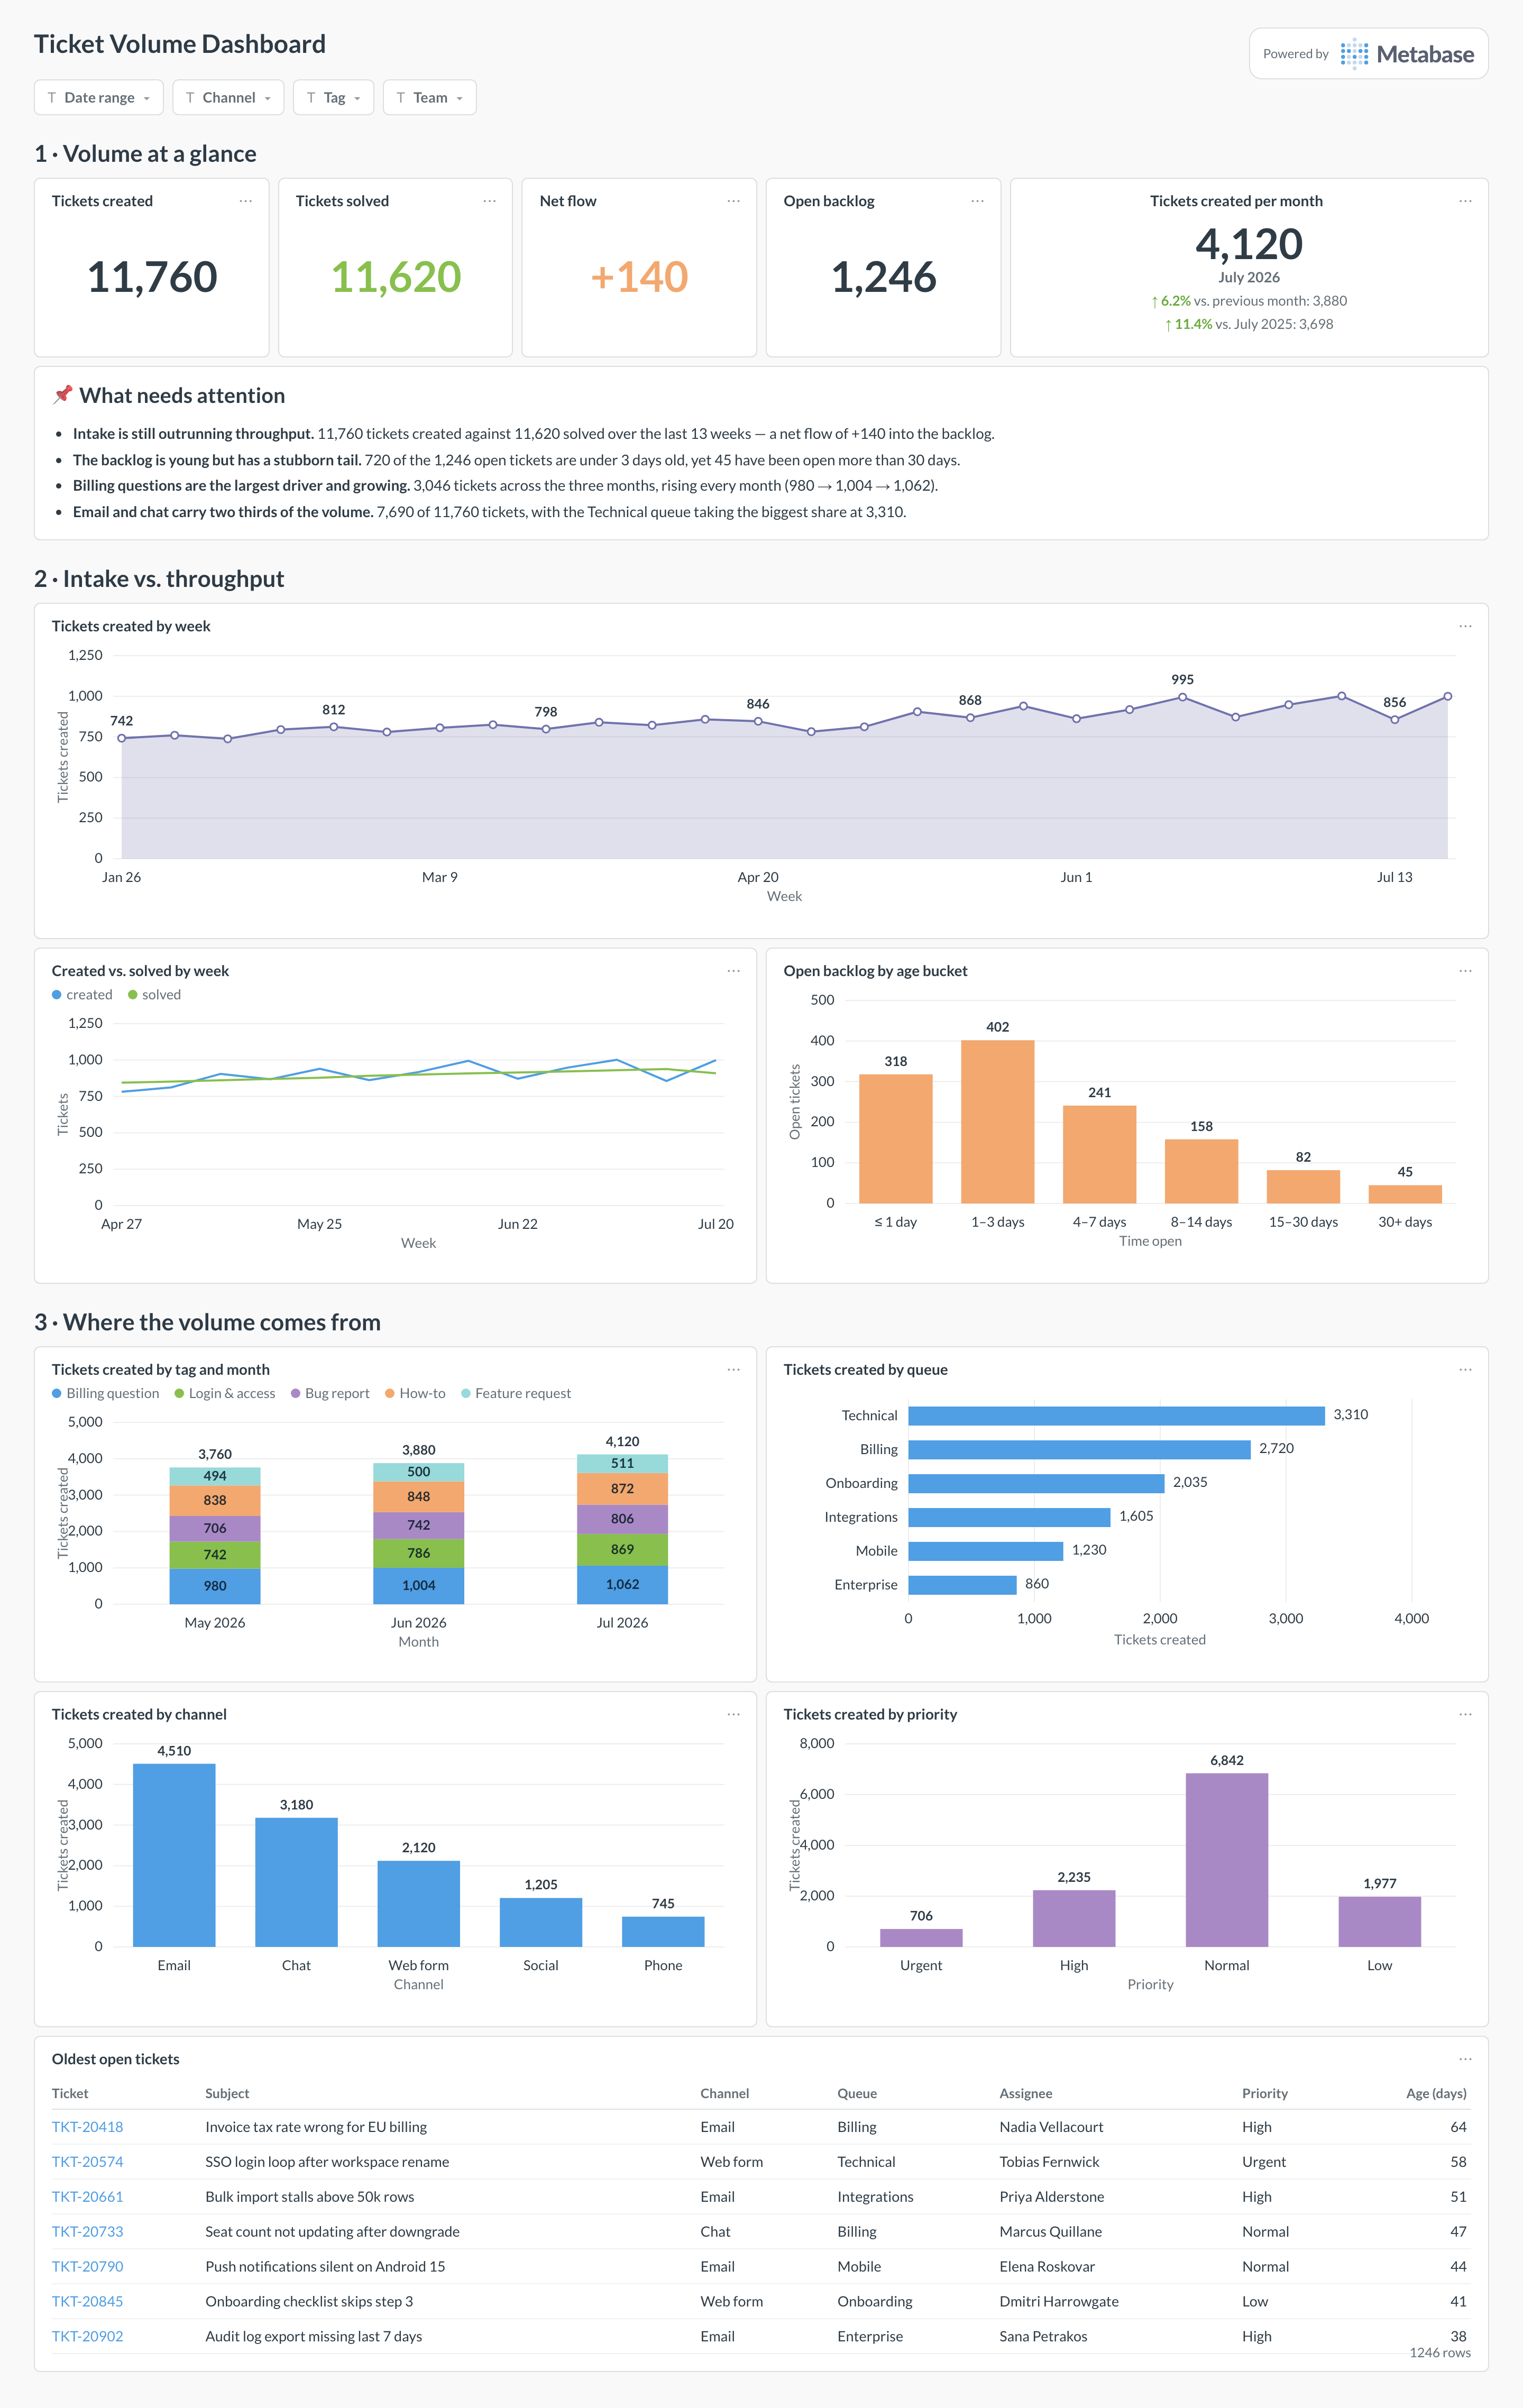Image resolution: width=1523 pixels, height=2408 pixels.
Task: Click the Powered by Metabase logo link
Action: [1368, 54]
